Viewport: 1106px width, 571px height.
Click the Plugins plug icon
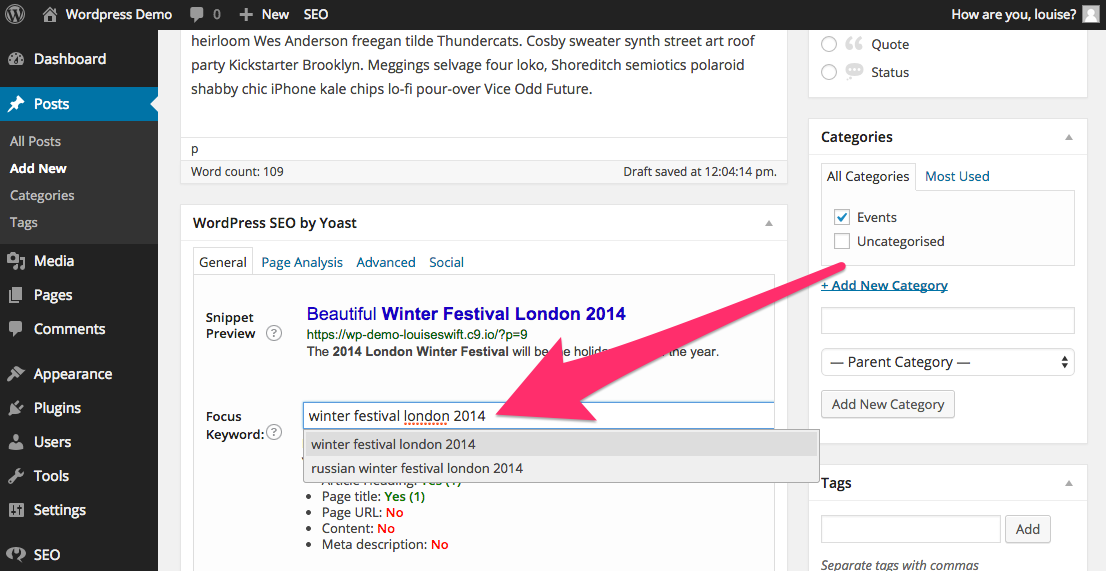[16, 408]
